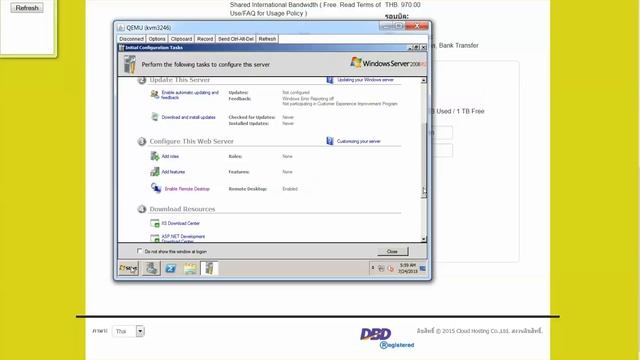The height and width of the screenshot is (360, 640).
Task: Click the ASP.NET Development Download Center icon
Action: click(x=155, y=238)
